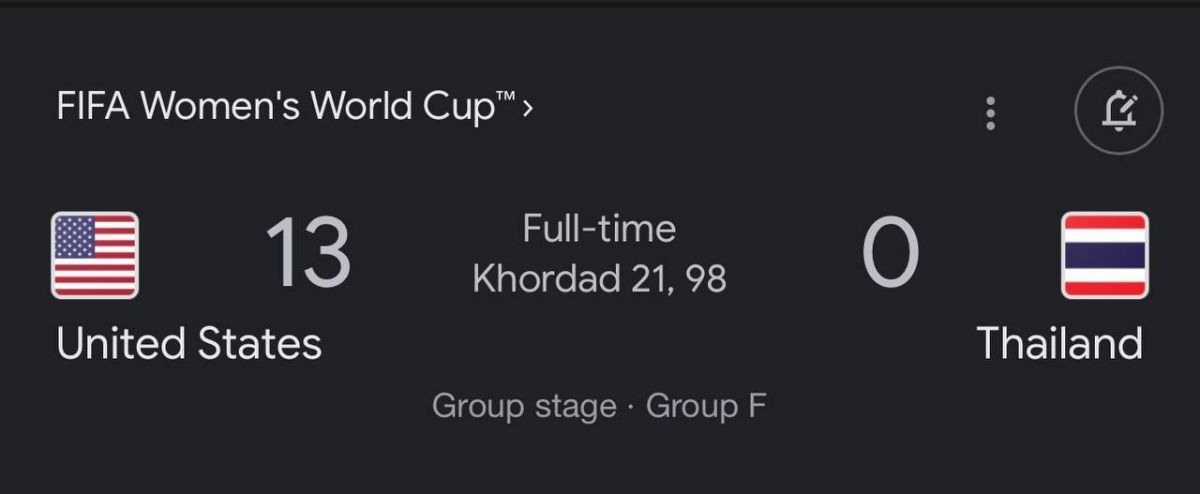
Task: Click the dot separator before Group F
Action: click(x=631, y=407)
